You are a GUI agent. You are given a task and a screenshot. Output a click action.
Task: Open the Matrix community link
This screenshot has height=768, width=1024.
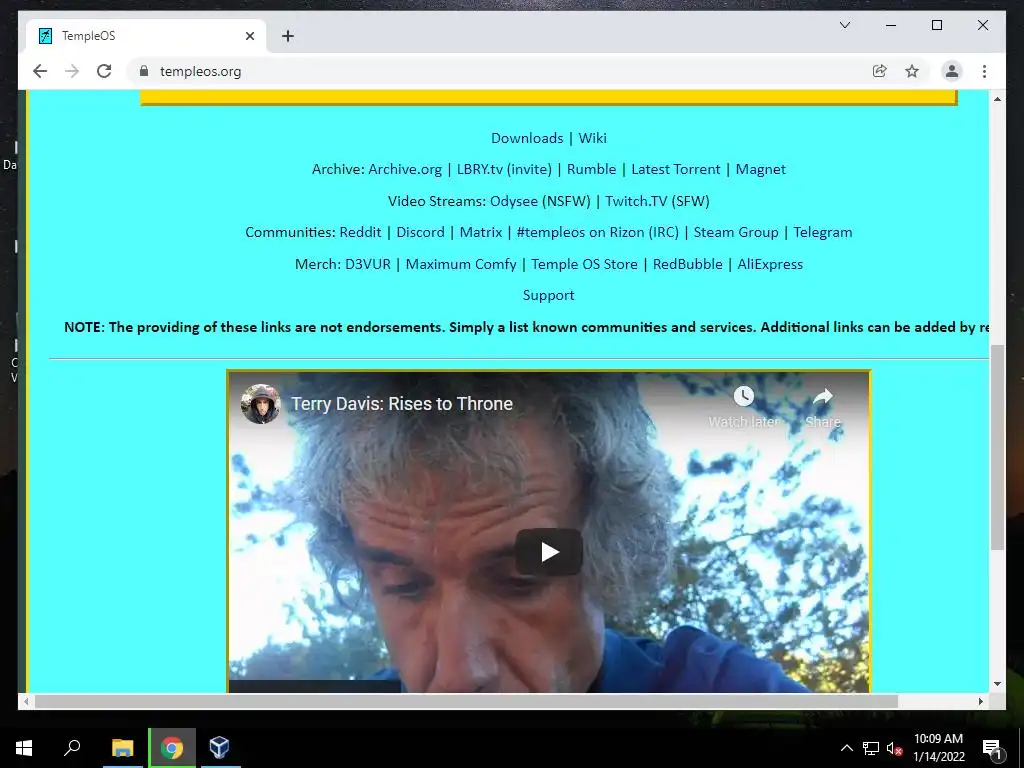[x=481, y=232]
